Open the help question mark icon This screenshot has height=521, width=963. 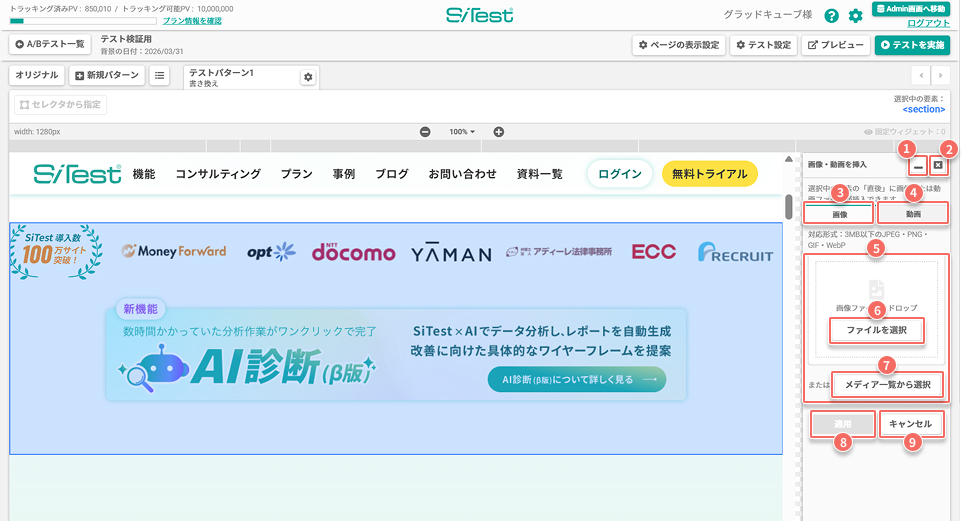pyautogui.click(x=831, y=16)
